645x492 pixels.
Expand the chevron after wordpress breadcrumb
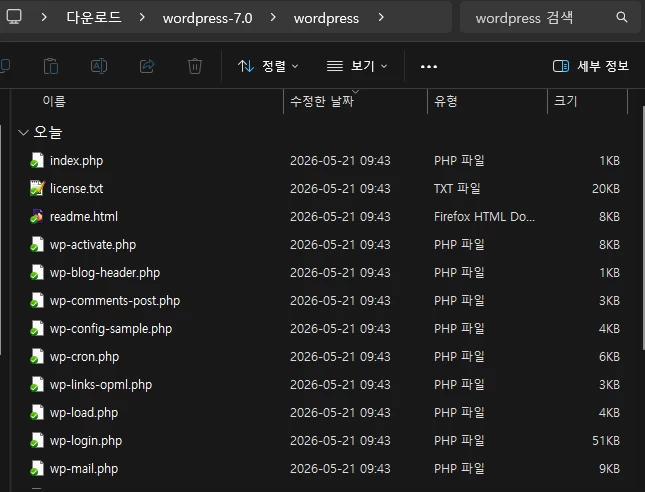pyautogui.click(x=381, y=17)
